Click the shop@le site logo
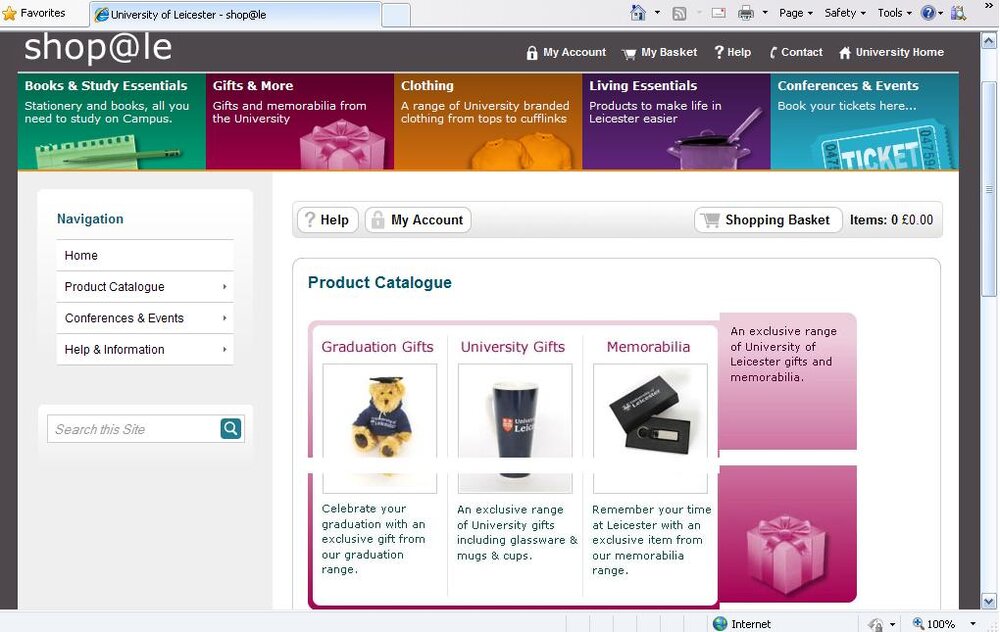The height and width of the screenshot is (632, 1000). tap(98, 47)
